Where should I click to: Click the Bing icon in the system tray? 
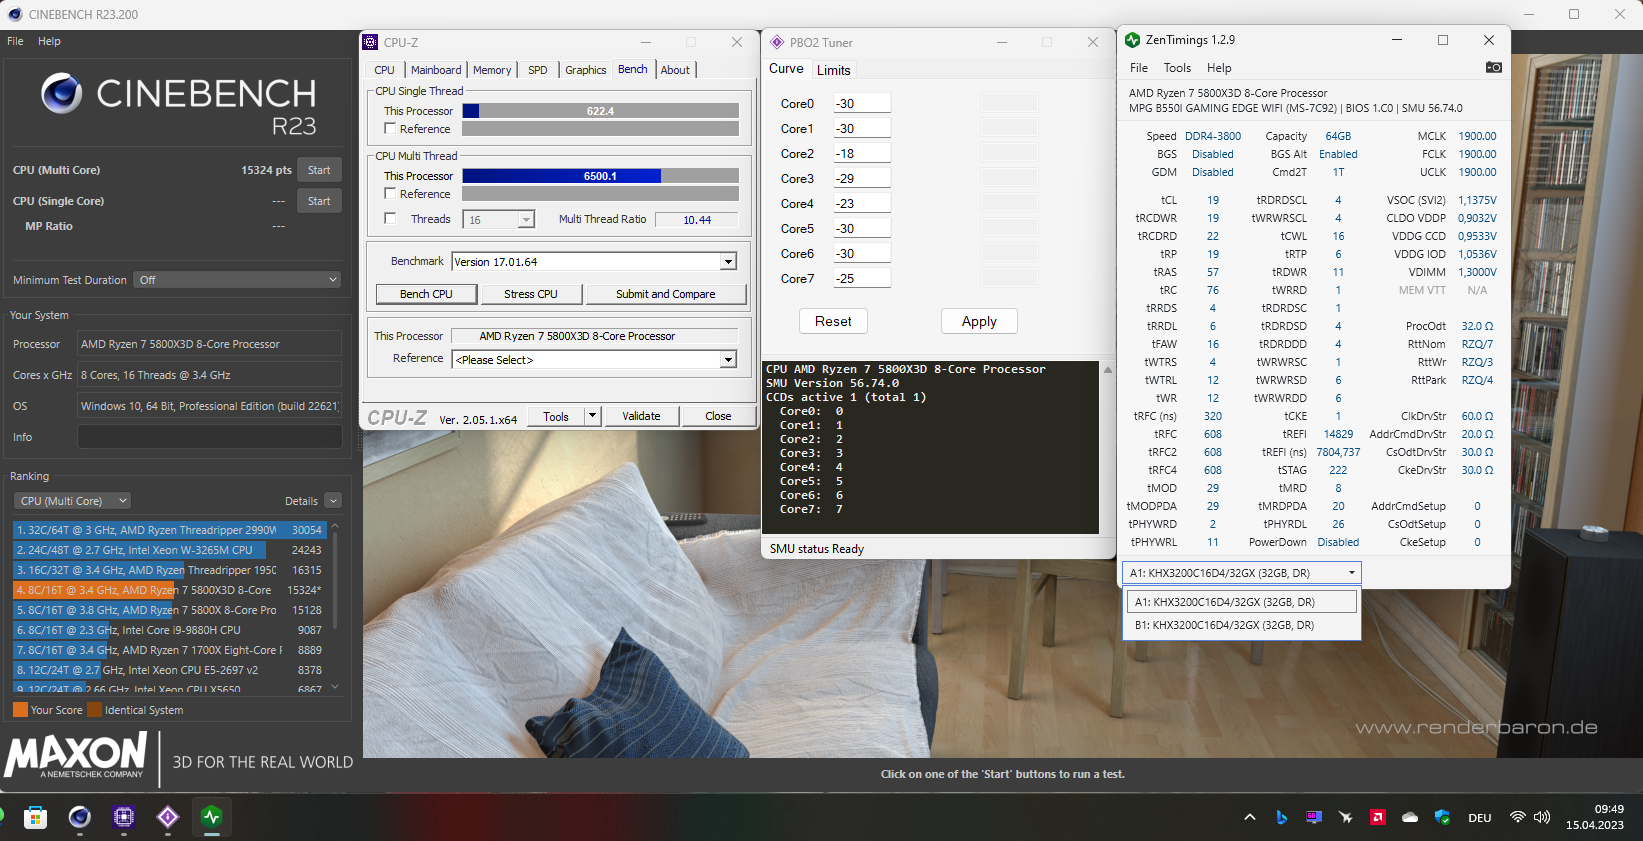1281,817
